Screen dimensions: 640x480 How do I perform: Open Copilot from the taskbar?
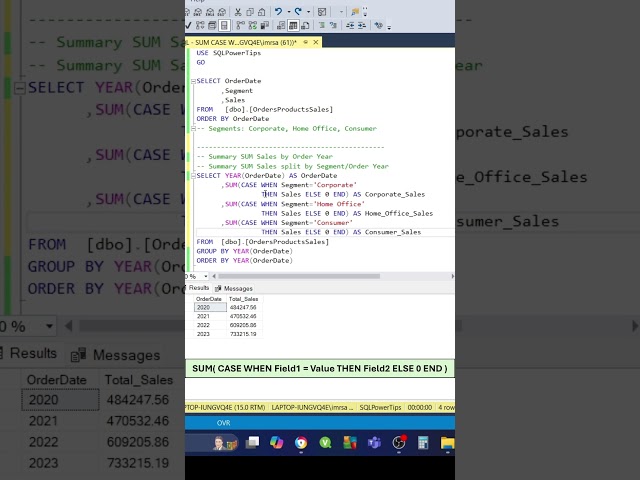(276, 442)
